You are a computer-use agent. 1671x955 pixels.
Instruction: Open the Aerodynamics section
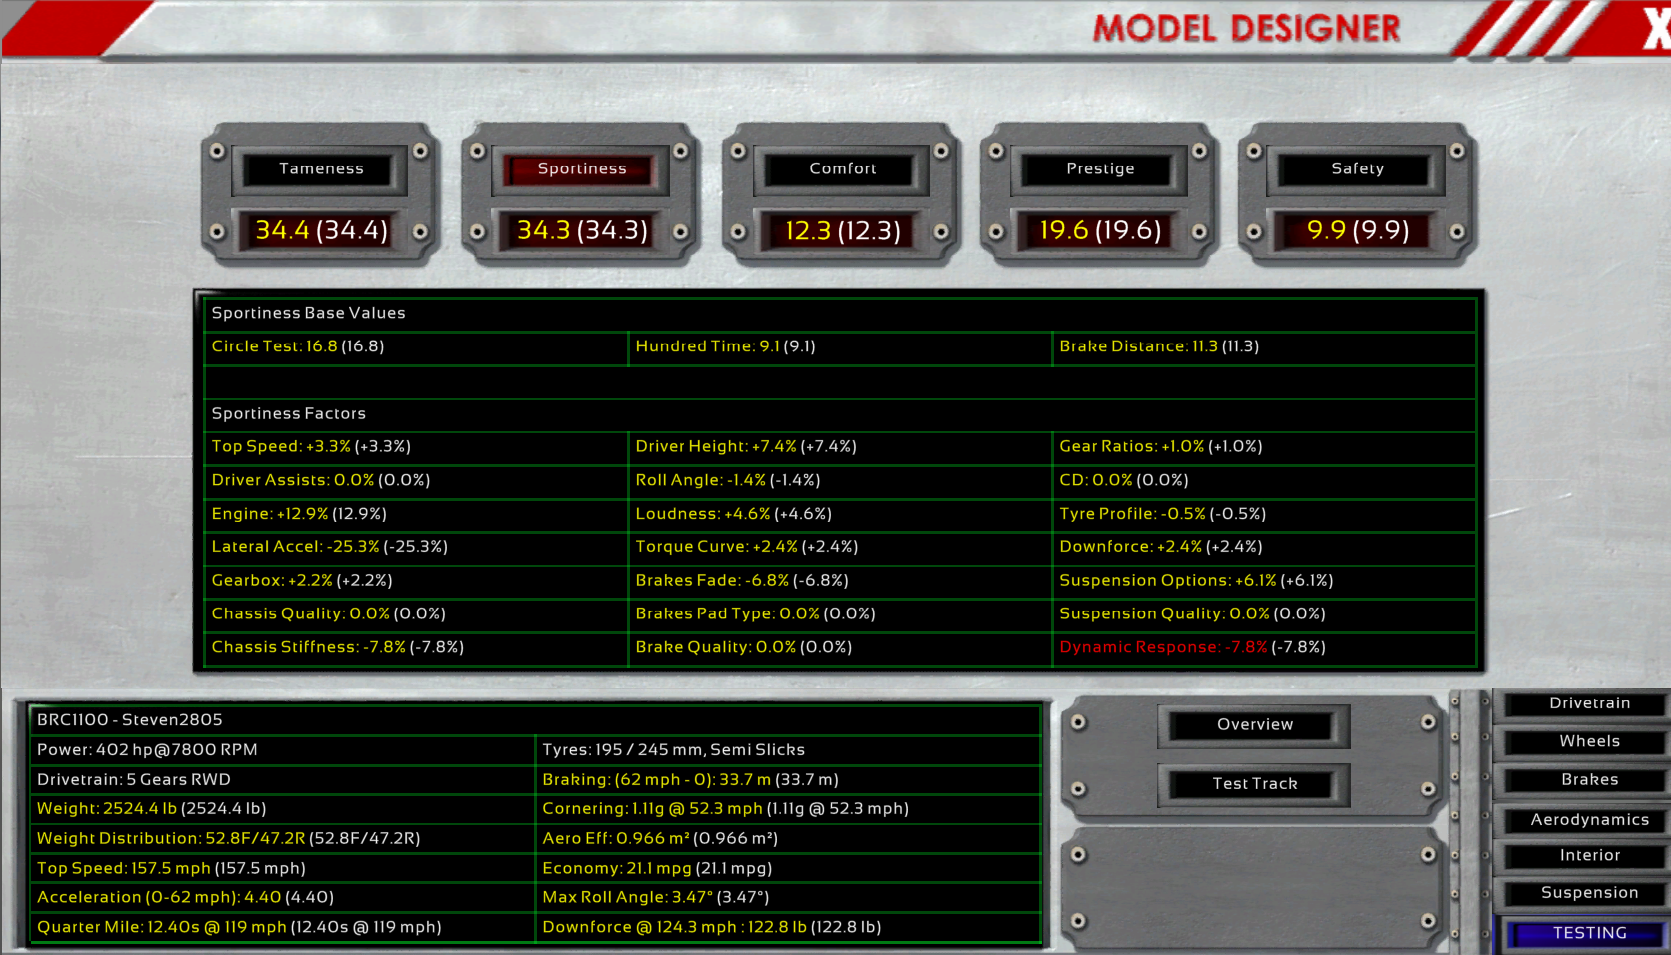[1589, 820]
